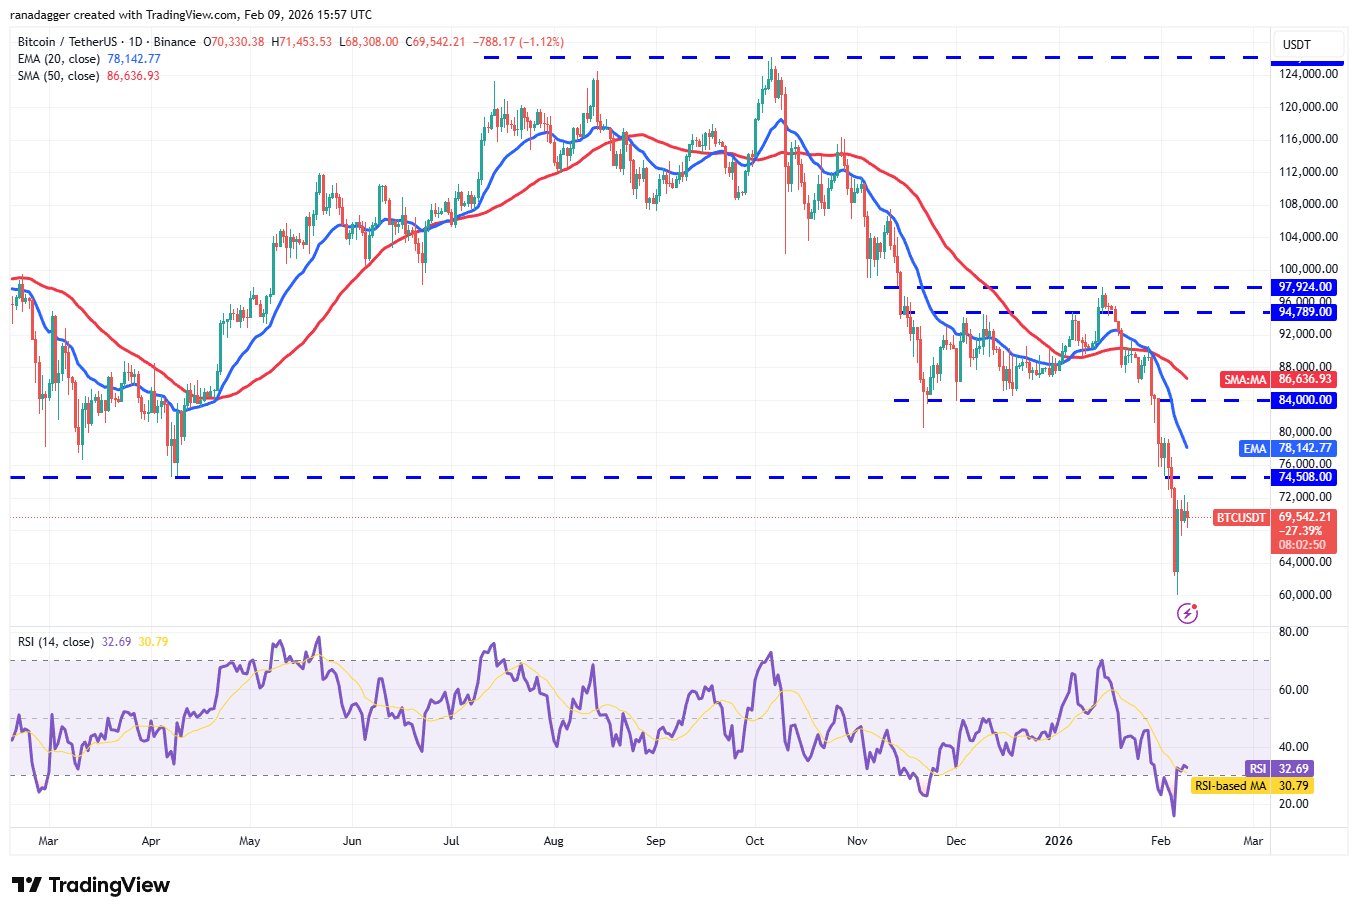Viewport: 1358px width, 915px height.
Task: Click the 97,924.00 horizontal level label
Action: pyautogui.click(x=1304, y=287)
